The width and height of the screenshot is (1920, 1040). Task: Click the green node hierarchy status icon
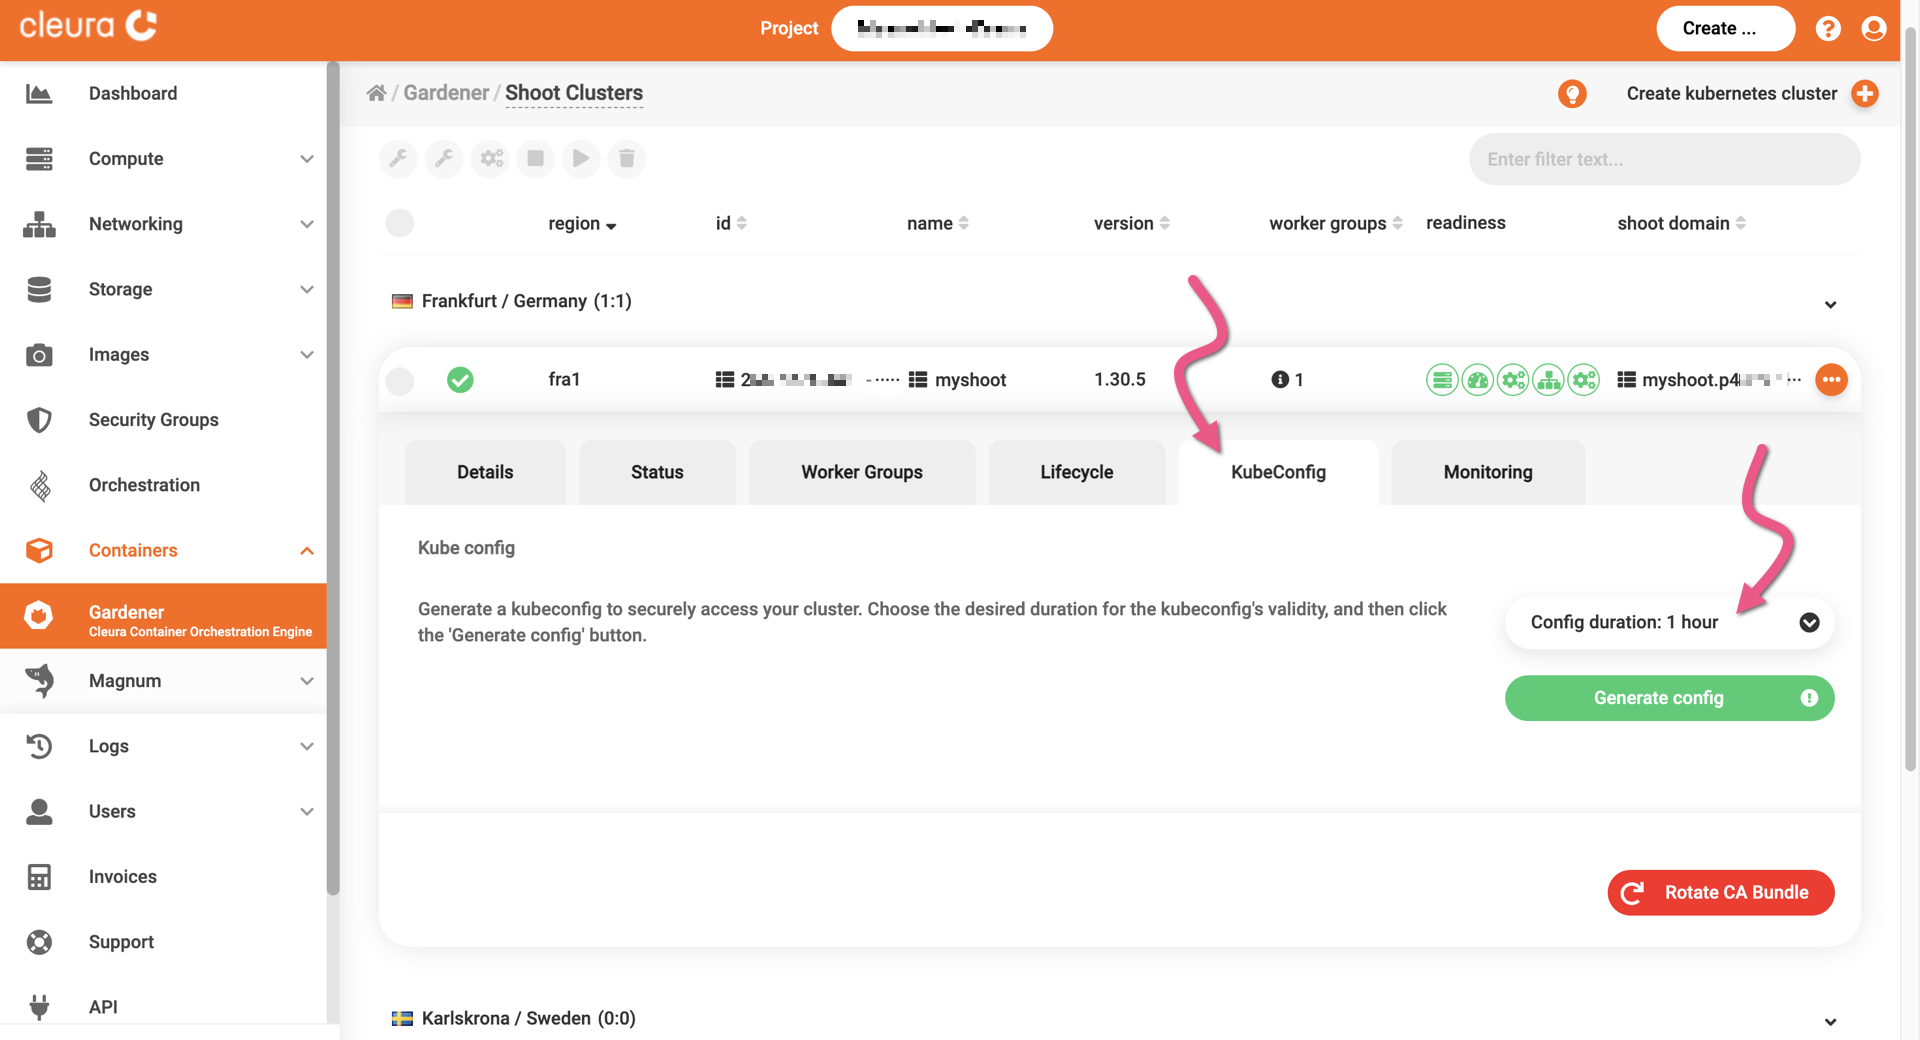[1548, 380]
